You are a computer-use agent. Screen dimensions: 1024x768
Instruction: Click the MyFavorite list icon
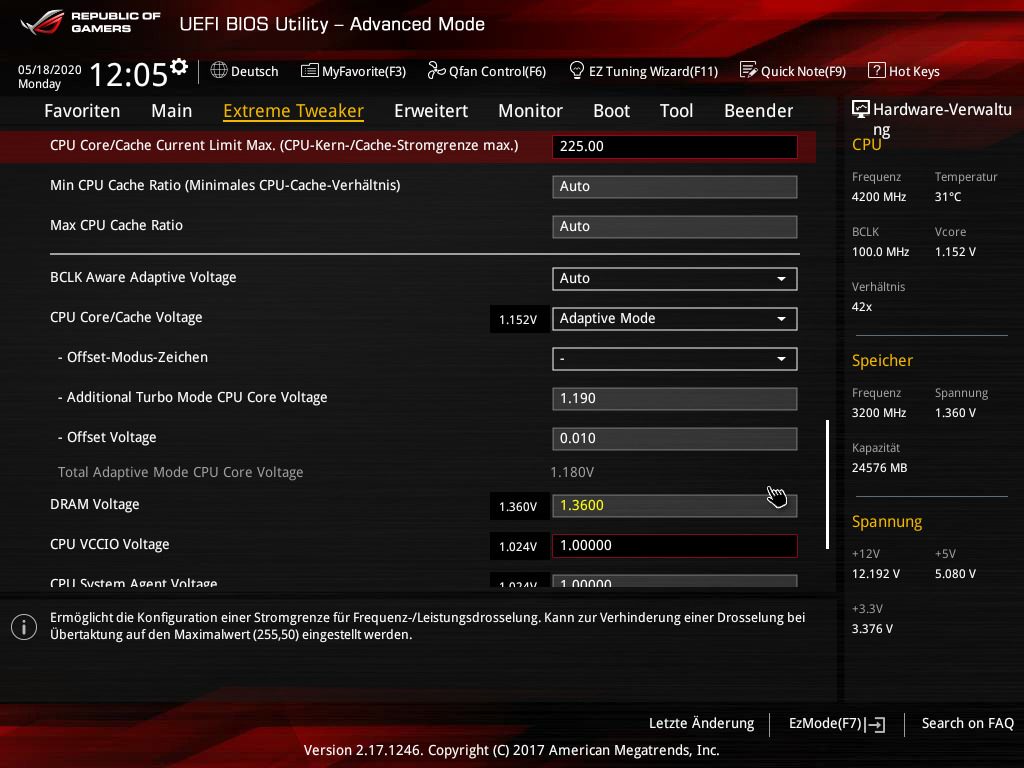[309, 71]
